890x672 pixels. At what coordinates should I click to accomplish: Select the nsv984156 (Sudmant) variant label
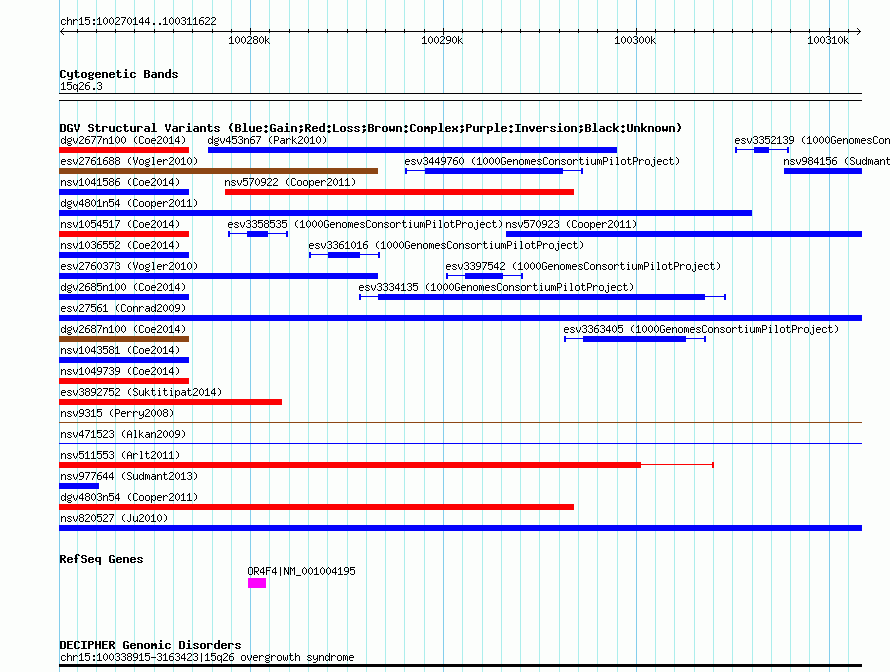(x=836, y=161)
